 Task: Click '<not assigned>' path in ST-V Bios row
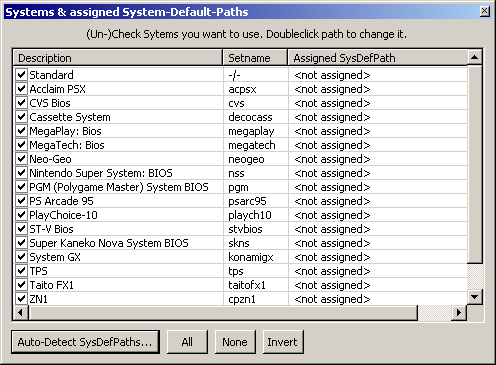tap(332, 229)
